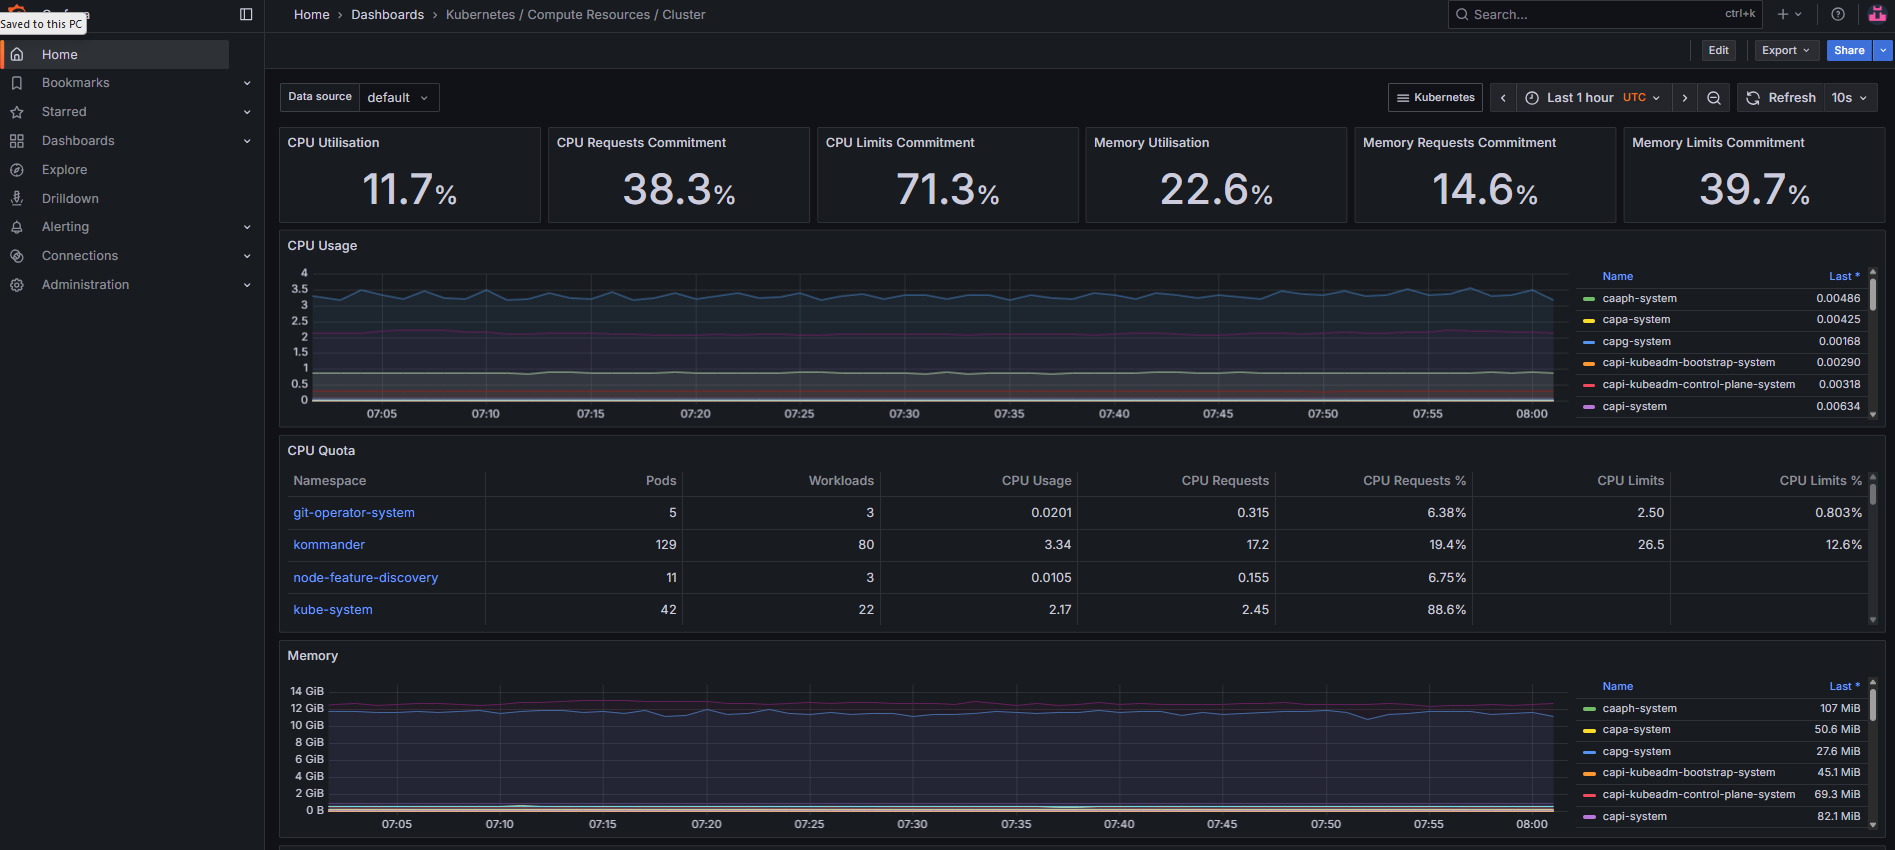Click caaph-system green color swatch in CPU legend

(x=1589, y=299)
